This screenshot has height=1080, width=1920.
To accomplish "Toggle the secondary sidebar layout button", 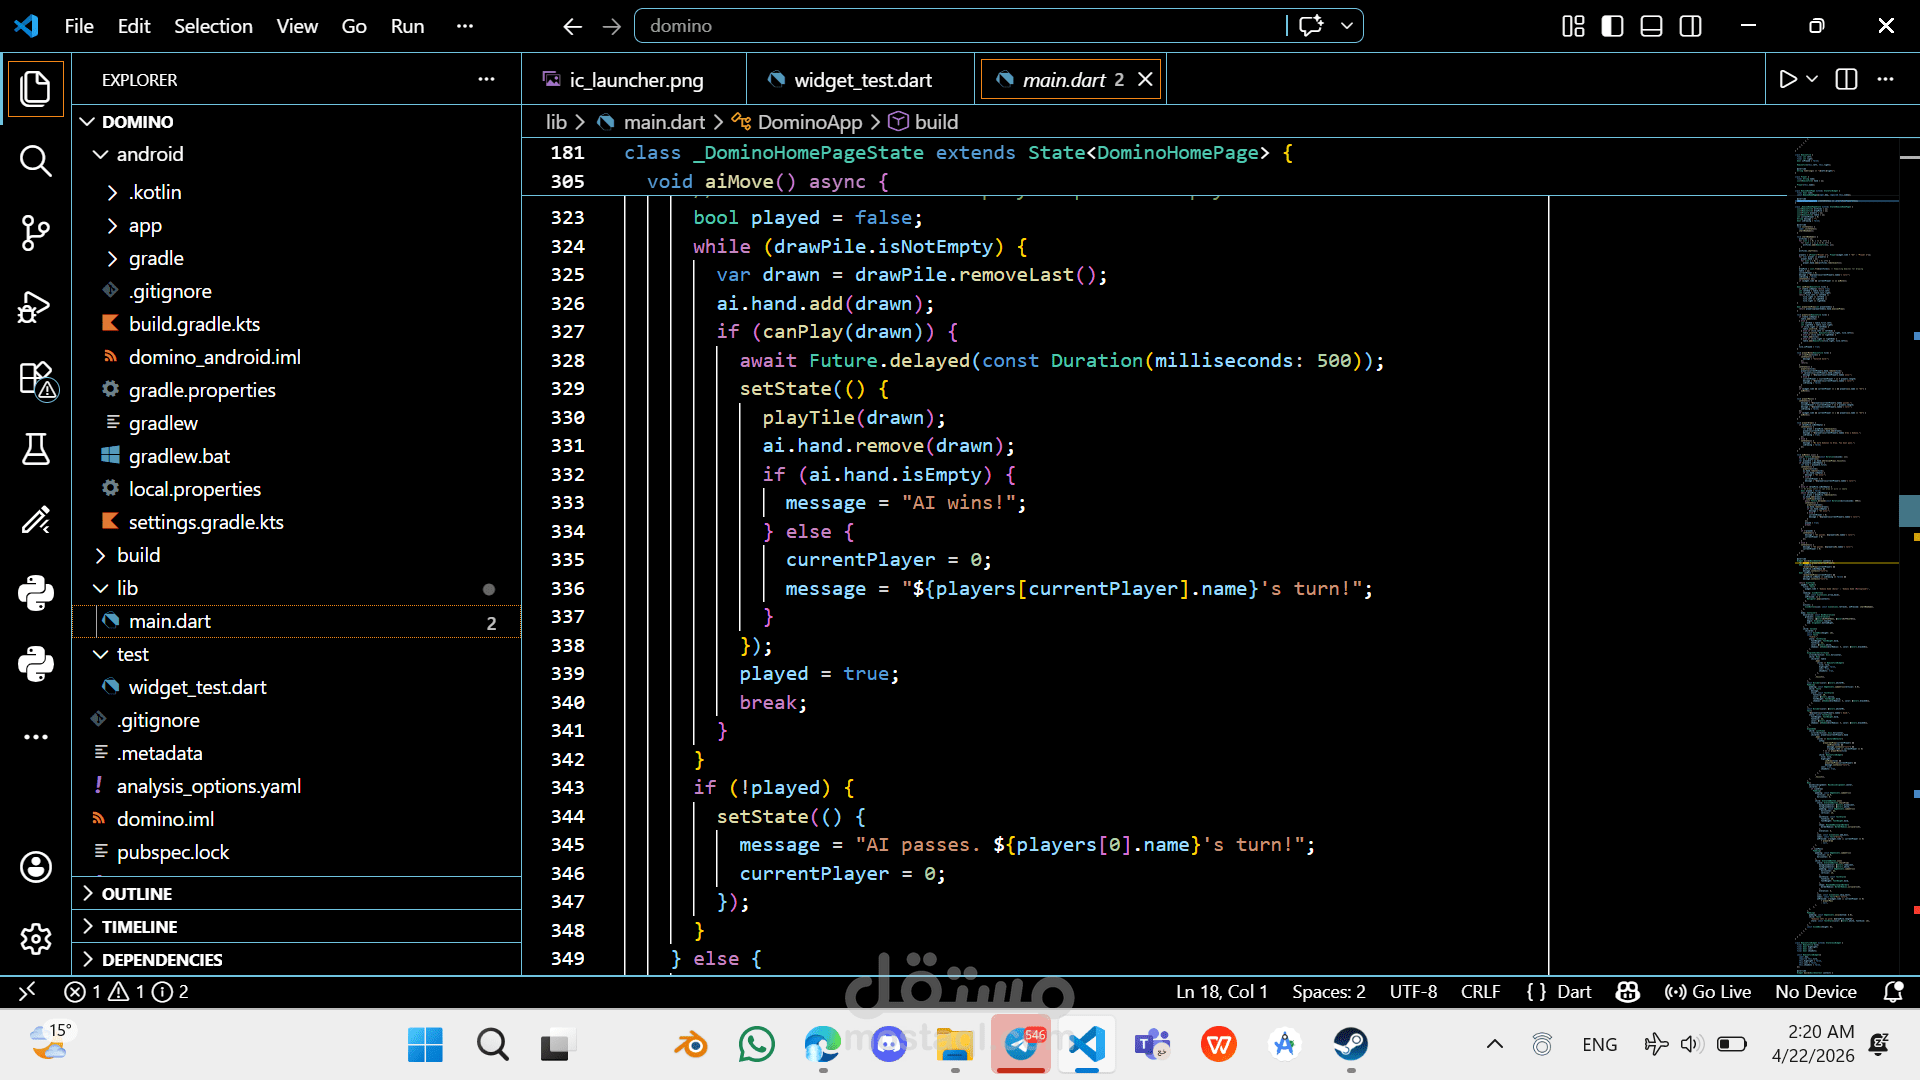I will click(x=1690, y=26).
